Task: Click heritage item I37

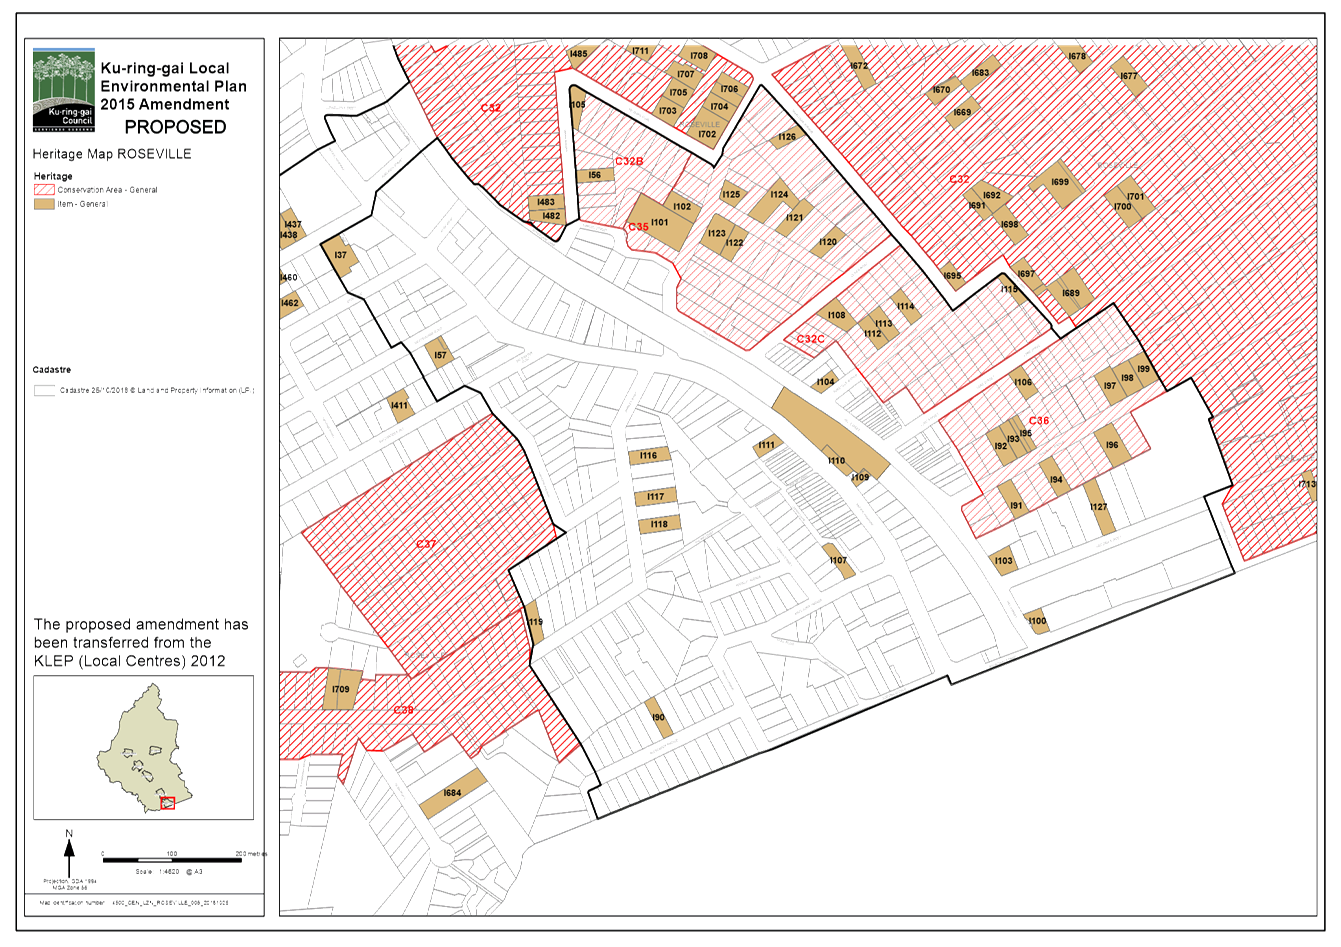Action: (340, 256)
